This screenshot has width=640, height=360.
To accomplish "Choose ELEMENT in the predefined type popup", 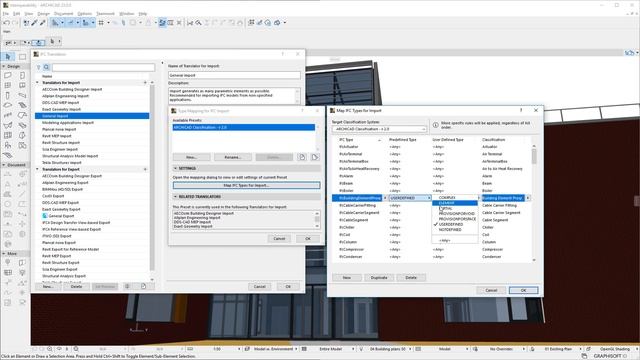I will point(455,203).
